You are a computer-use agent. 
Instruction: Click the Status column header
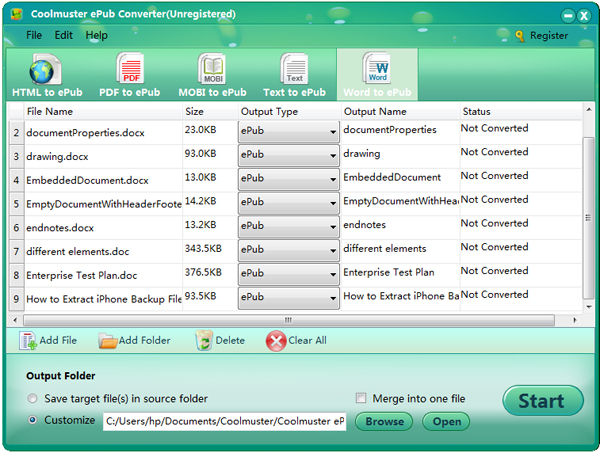tap(521, 111)
